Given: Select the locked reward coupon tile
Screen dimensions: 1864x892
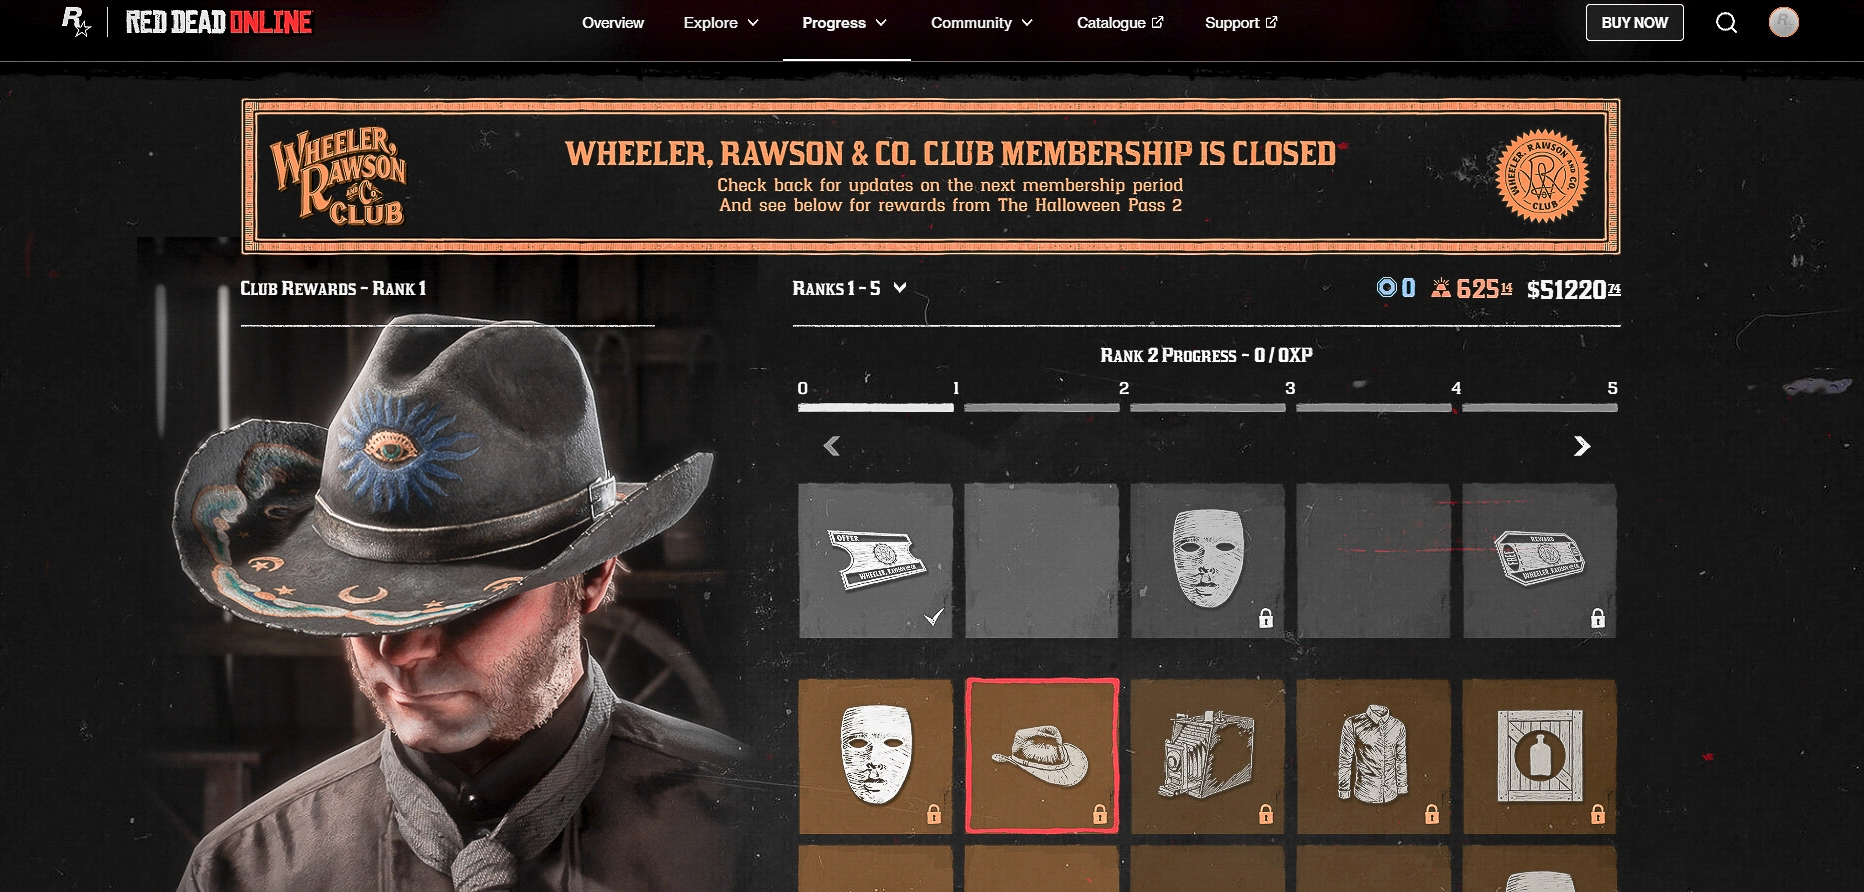Looking at the screenshot, I should pos(1539,561).
